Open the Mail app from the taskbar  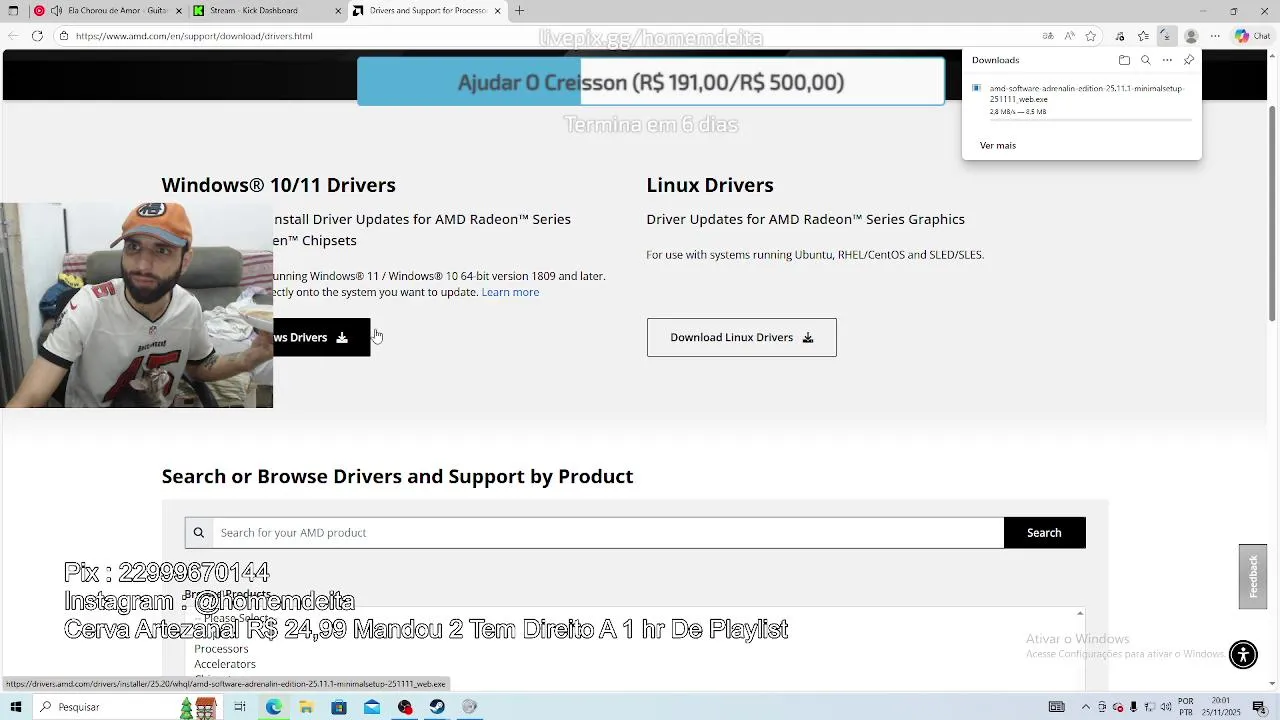pyautogui.click(x=372, y=707)
